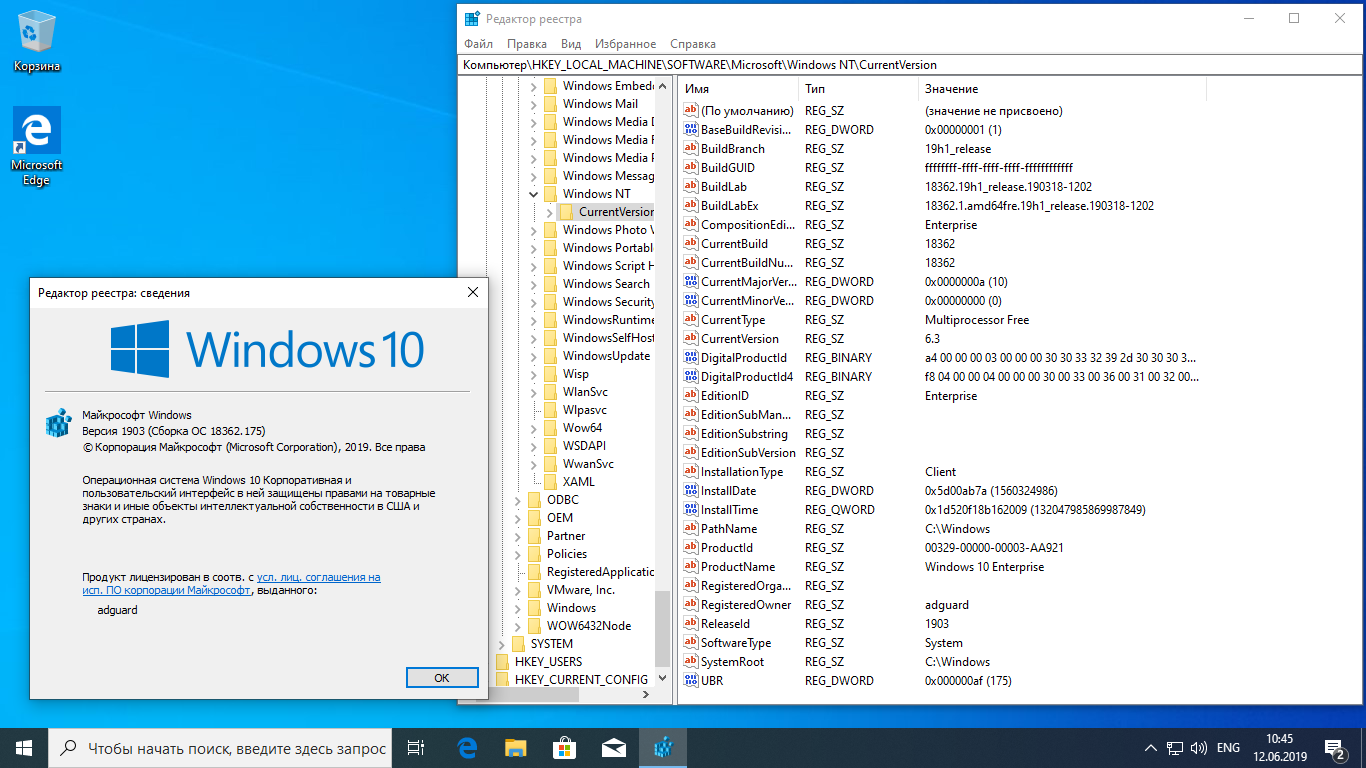Screen dimensions: 1366x768
Task: Click the Registry Editor taskbar icon
Action: pyautogui.click(x=662, y=748)
